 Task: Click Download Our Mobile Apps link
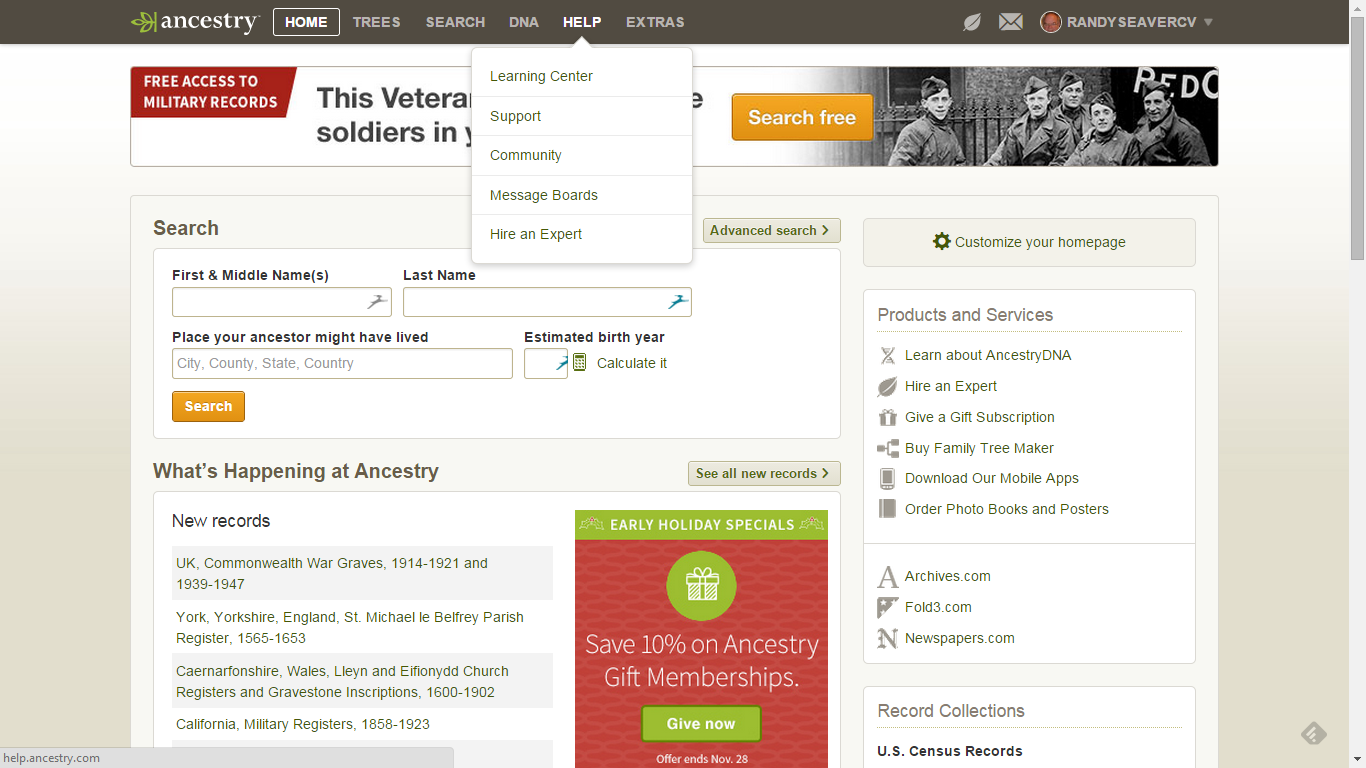click(x=992, y=478)
